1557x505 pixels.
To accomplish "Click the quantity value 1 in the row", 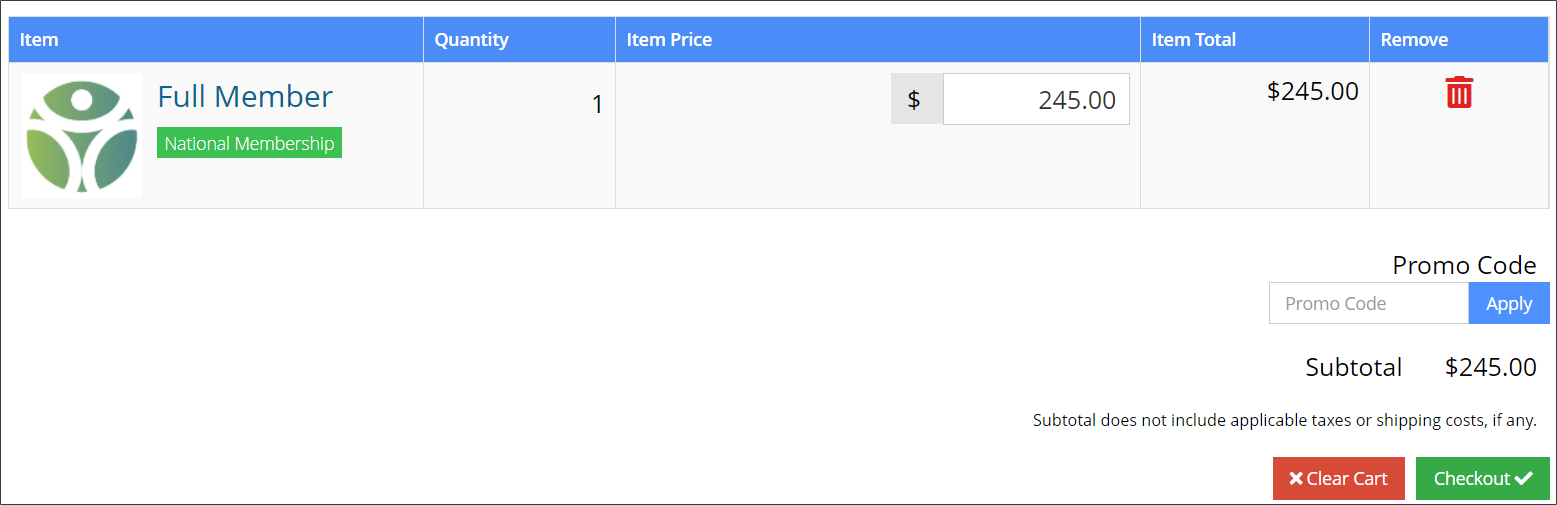I will (x=597, y=104).
